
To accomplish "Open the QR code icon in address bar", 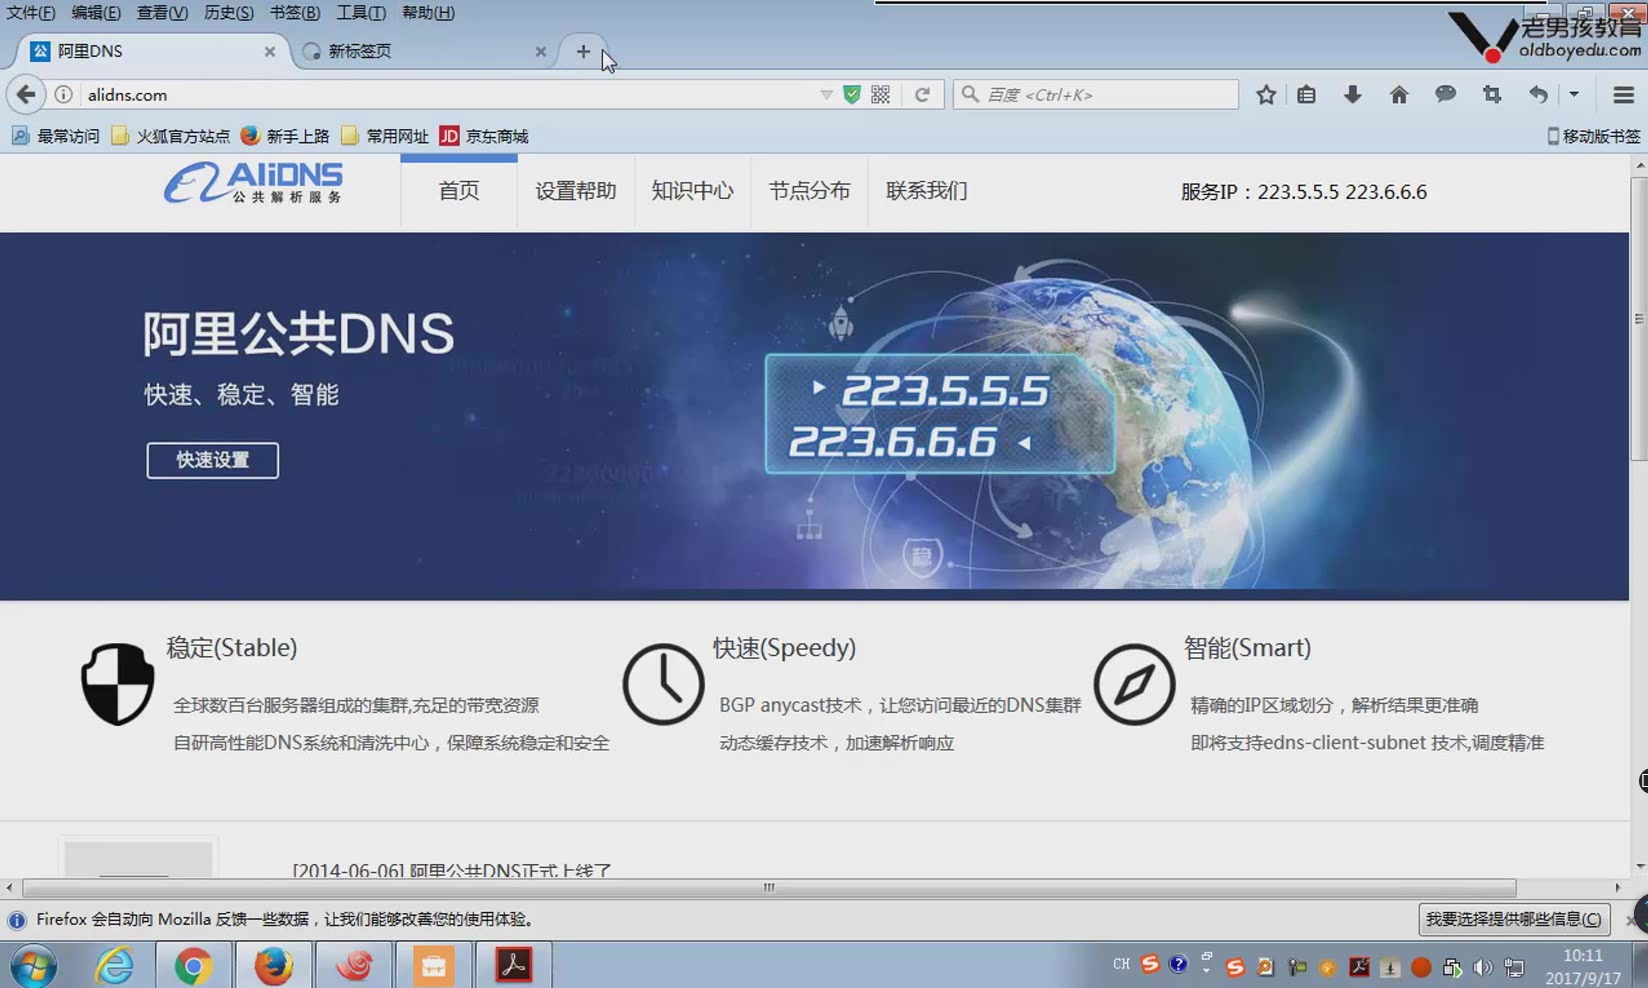I will (x=881, y=95).
